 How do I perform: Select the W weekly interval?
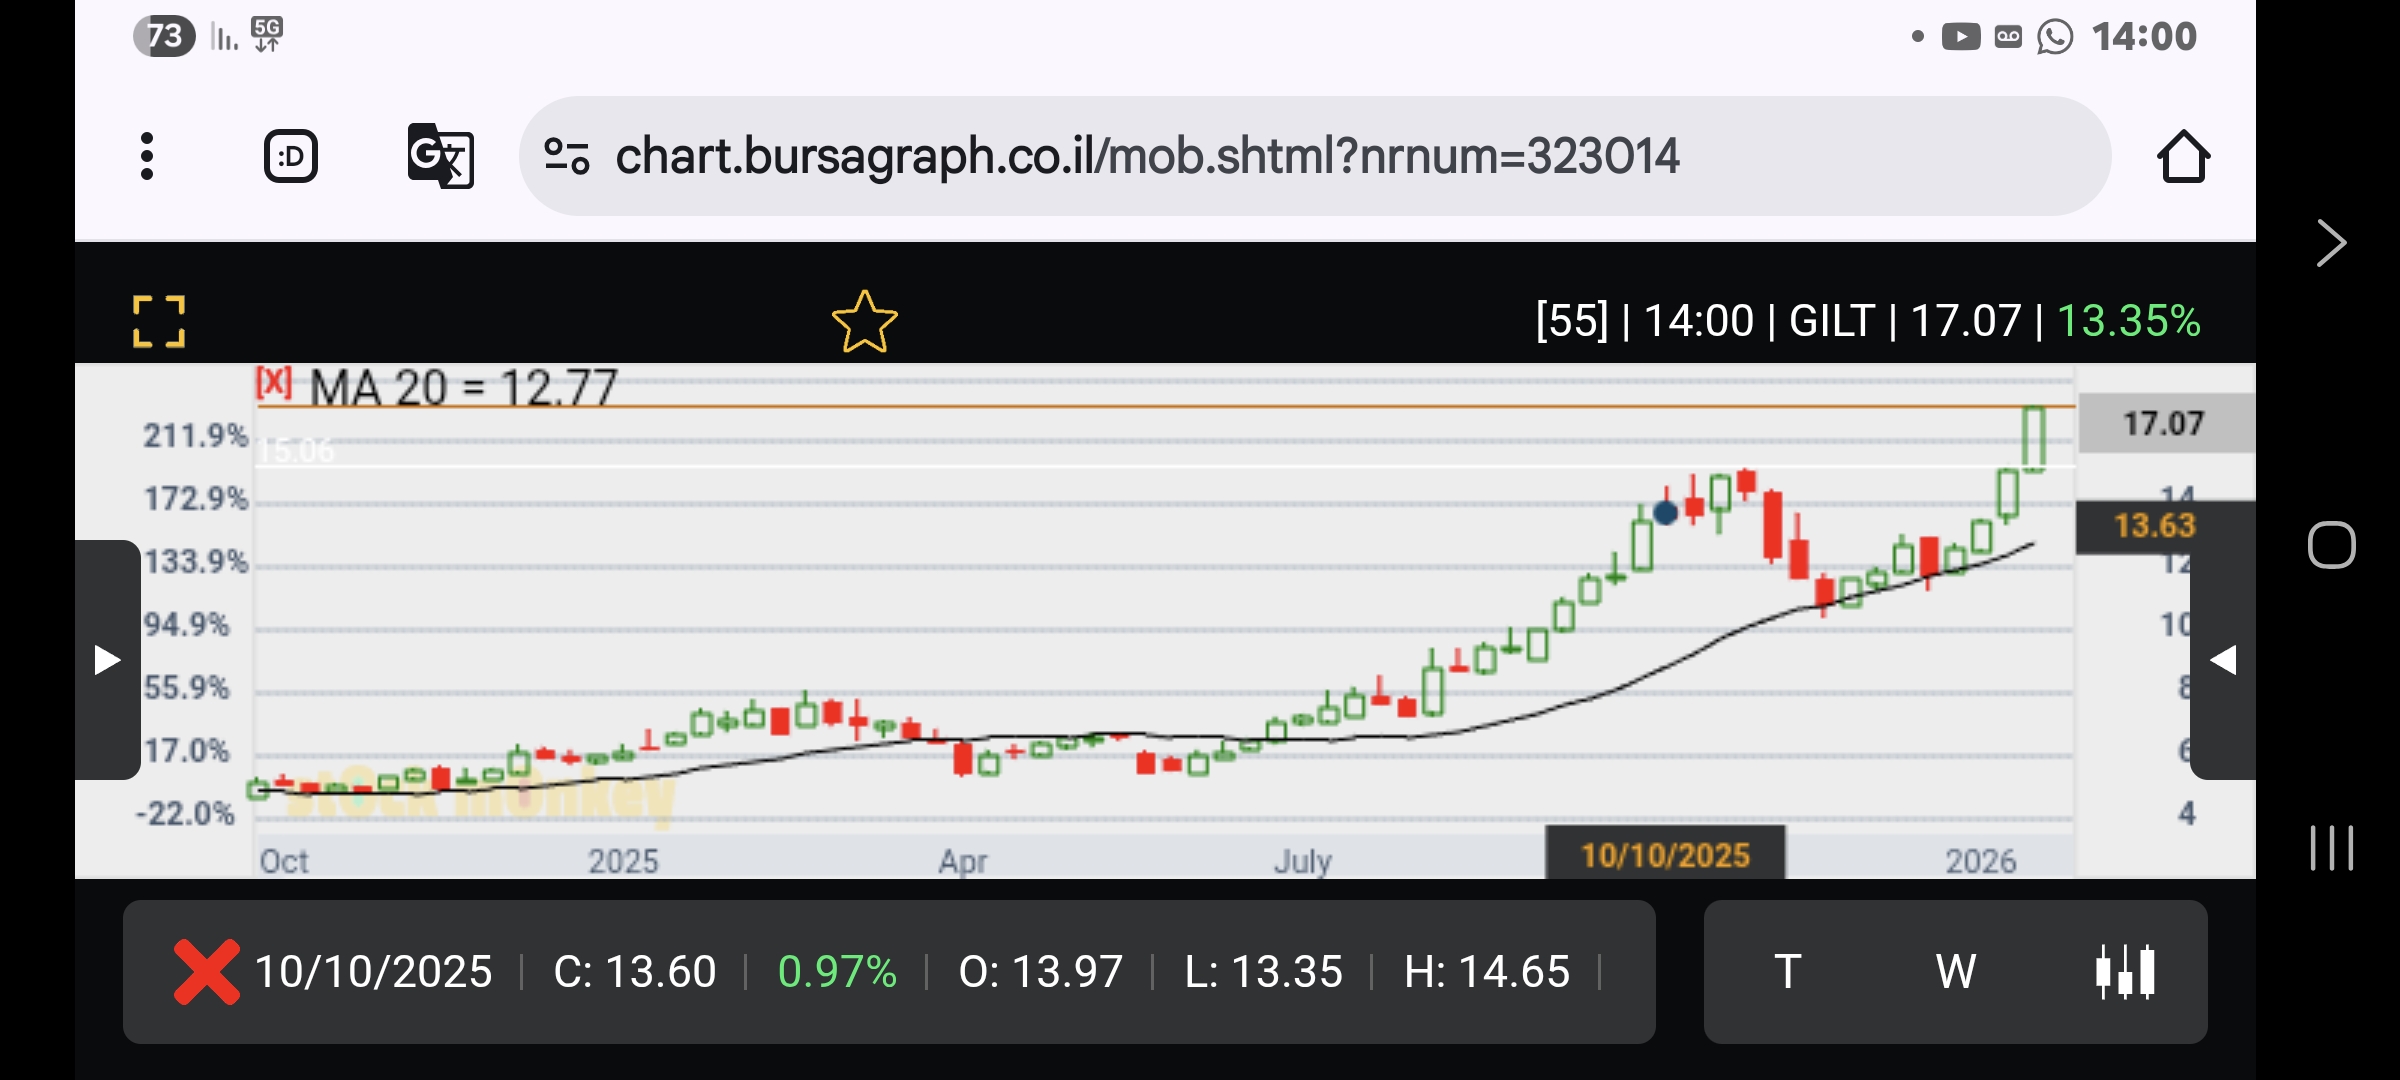point(1955,971)
